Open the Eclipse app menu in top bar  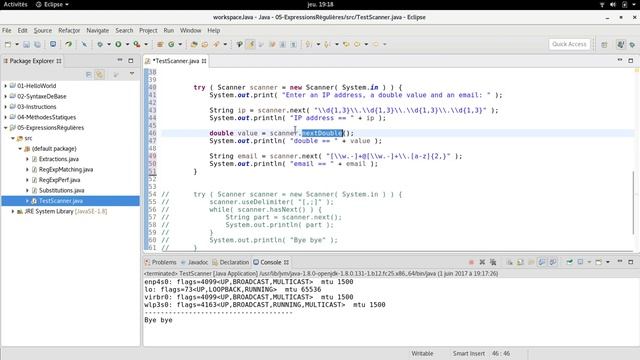52,4
